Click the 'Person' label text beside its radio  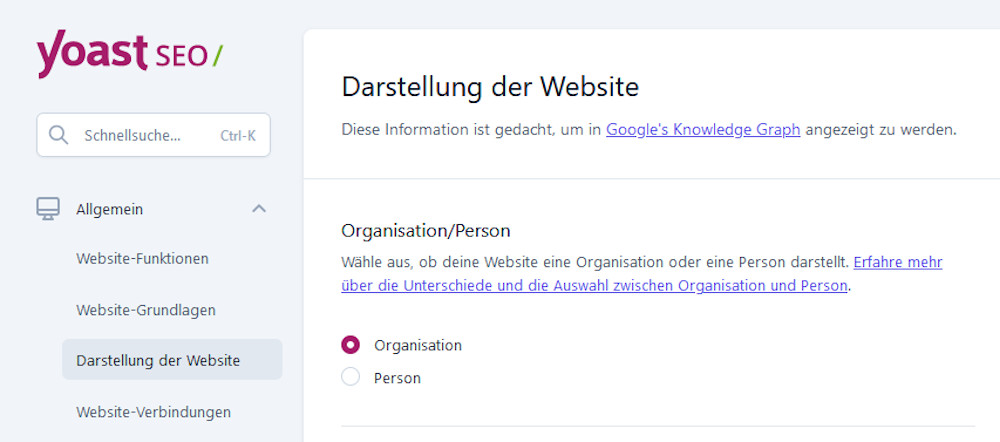(397, 378)
